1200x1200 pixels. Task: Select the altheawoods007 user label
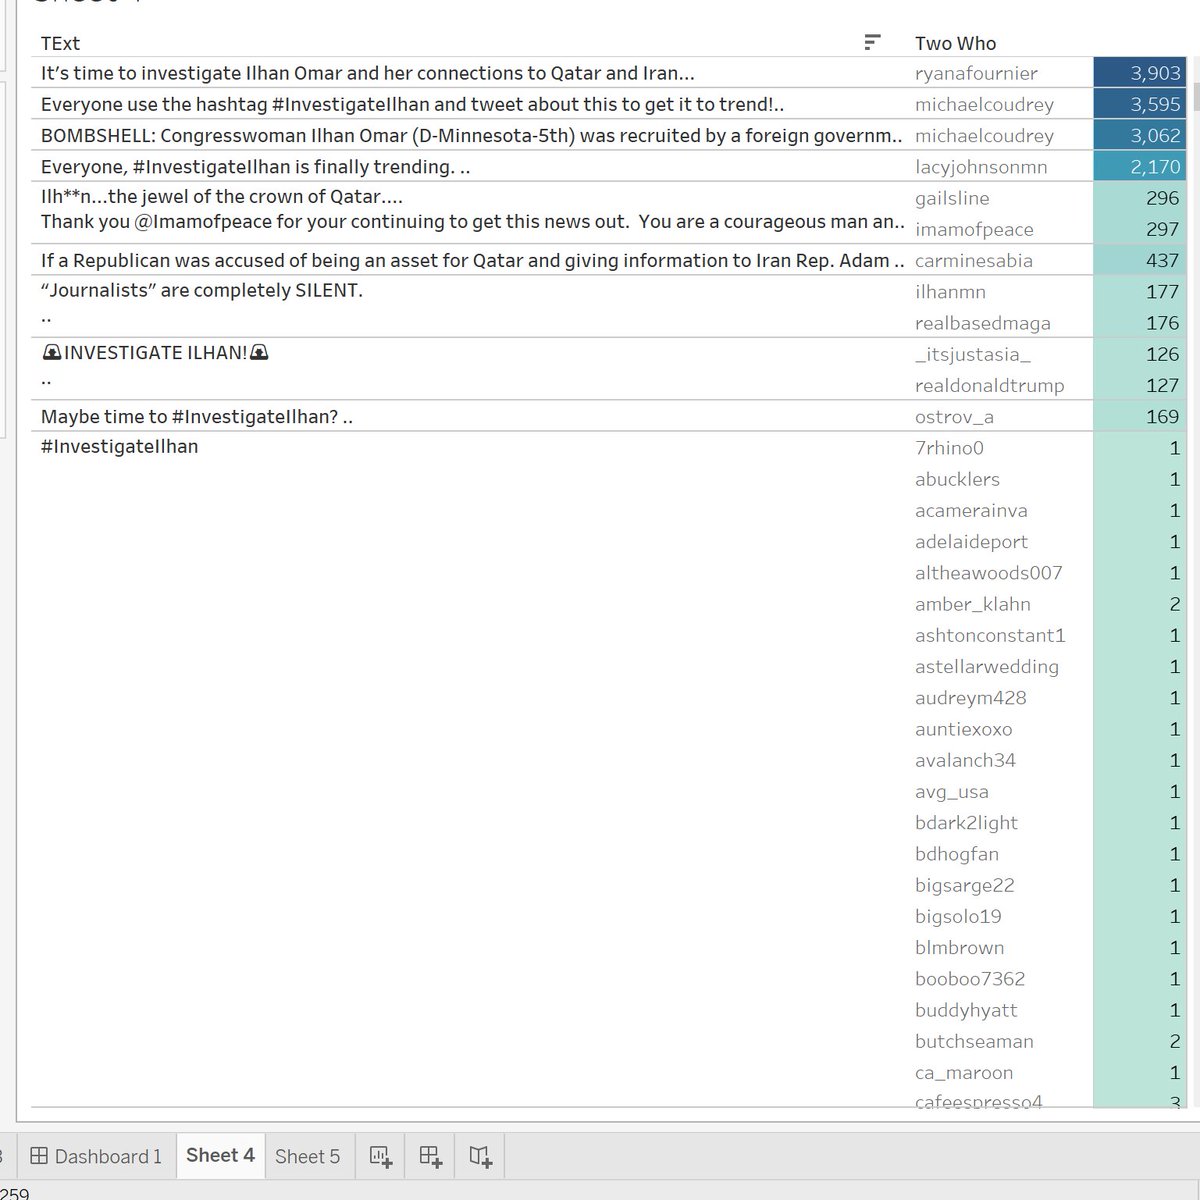(x=988, y=573)
